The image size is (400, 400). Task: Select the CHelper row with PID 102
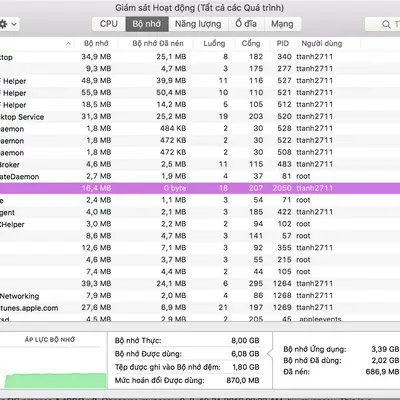200,224
